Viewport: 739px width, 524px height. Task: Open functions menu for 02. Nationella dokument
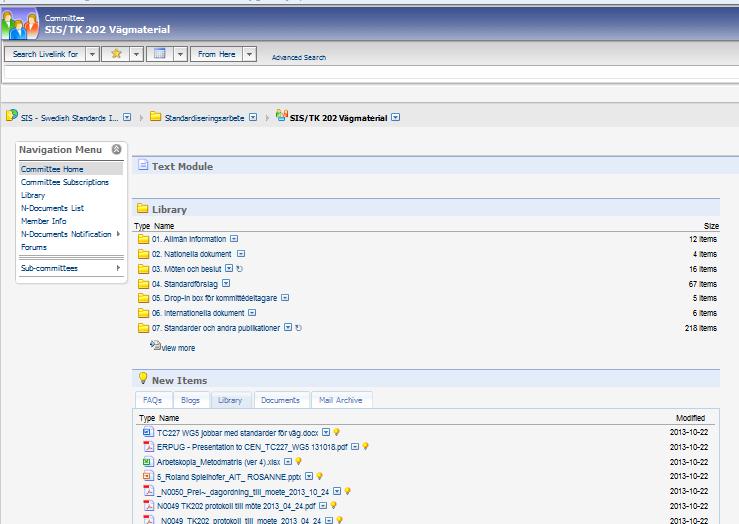coord(241,254)
